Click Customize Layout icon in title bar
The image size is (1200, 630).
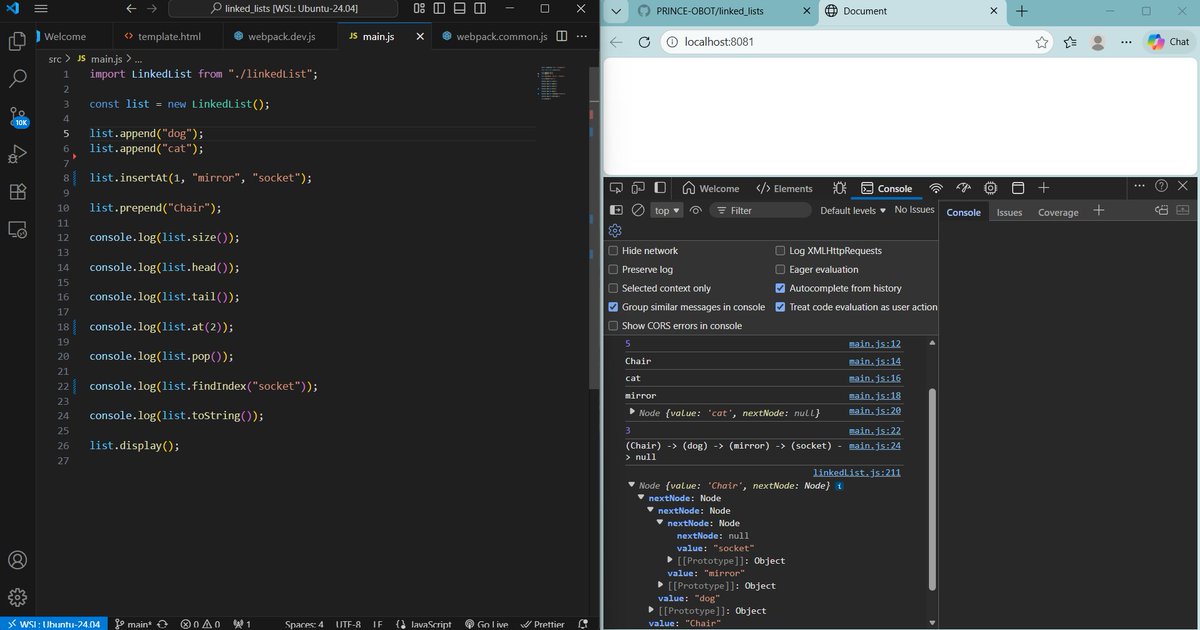pos(419,8)
